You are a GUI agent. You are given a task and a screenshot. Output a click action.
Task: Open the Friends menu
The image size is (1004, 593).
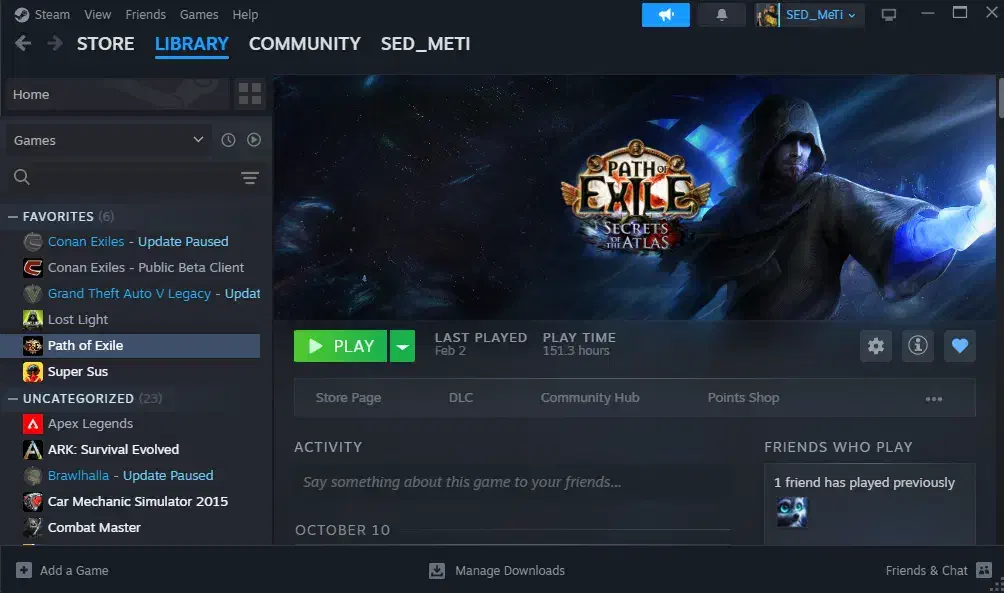145,15
